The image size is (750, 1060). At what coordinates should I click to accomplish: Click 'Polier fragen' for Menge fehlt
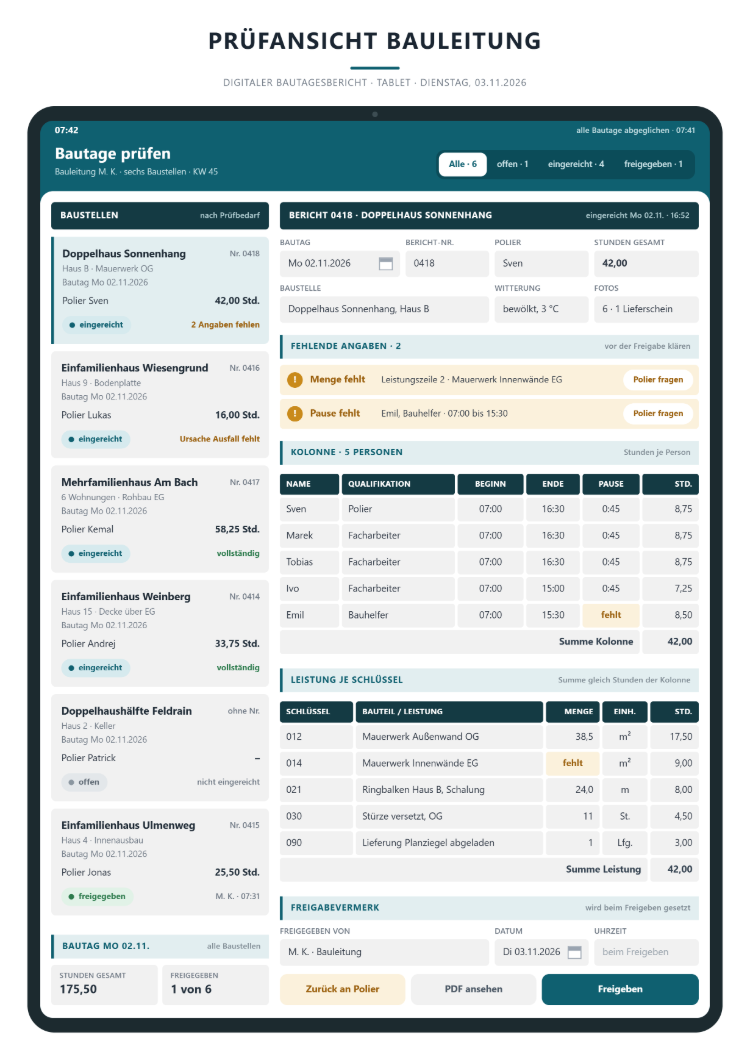point(658,380)
